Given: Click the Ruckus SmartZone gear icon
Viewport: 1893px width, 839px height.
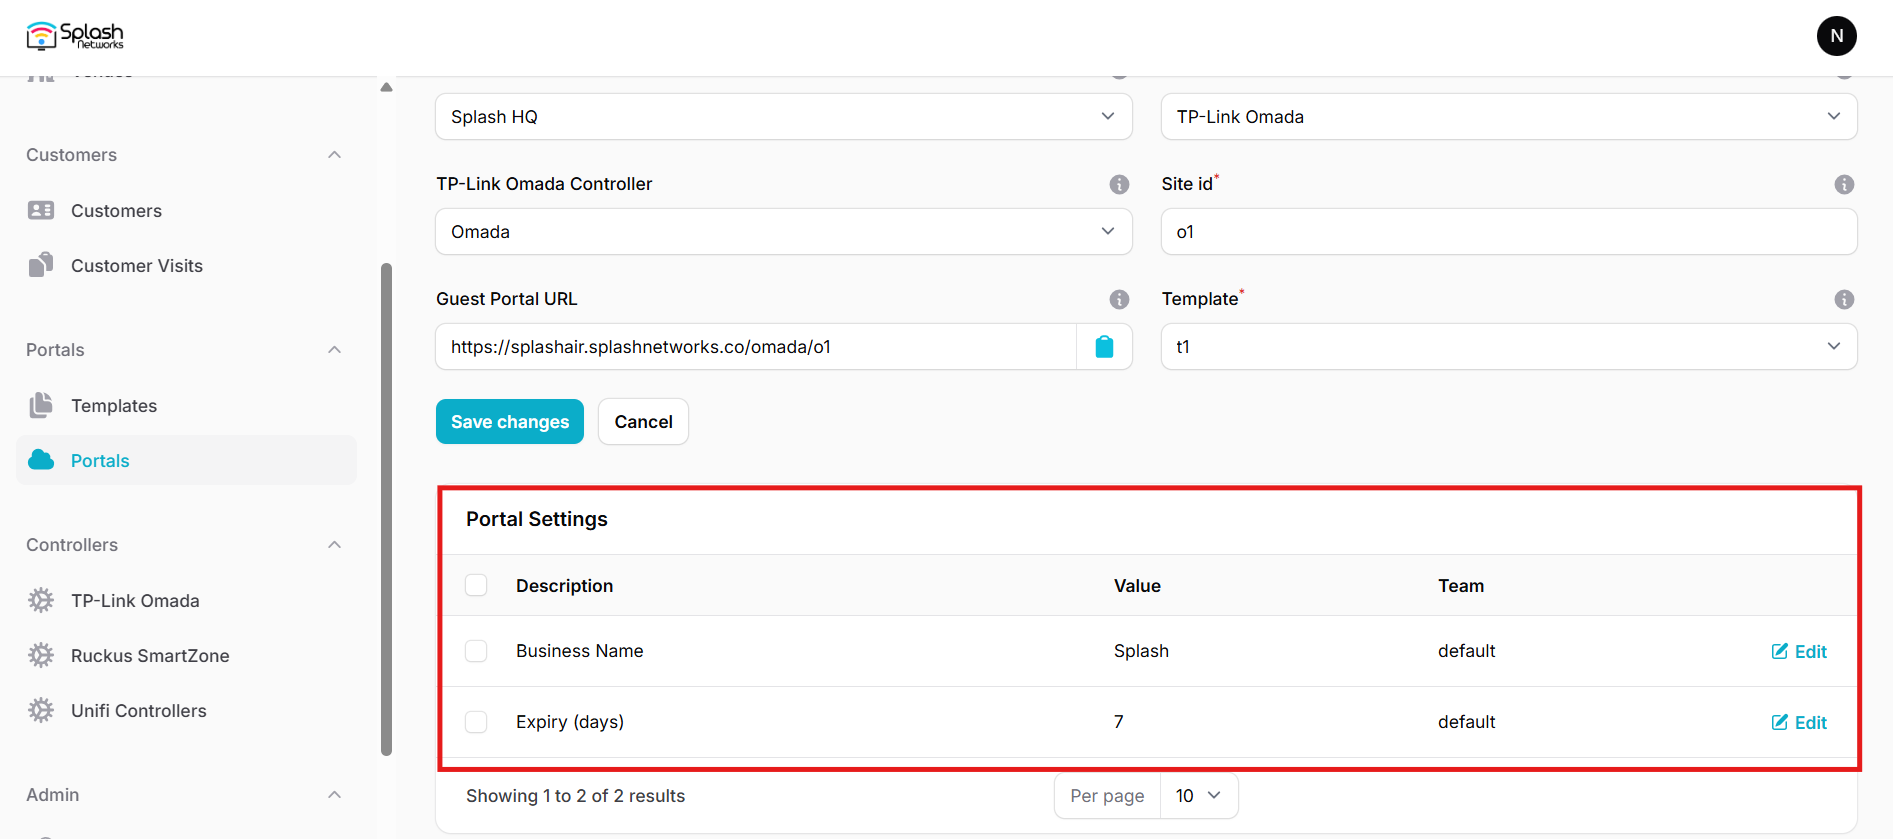Looking at the screenshot, I should coord(41,655).
